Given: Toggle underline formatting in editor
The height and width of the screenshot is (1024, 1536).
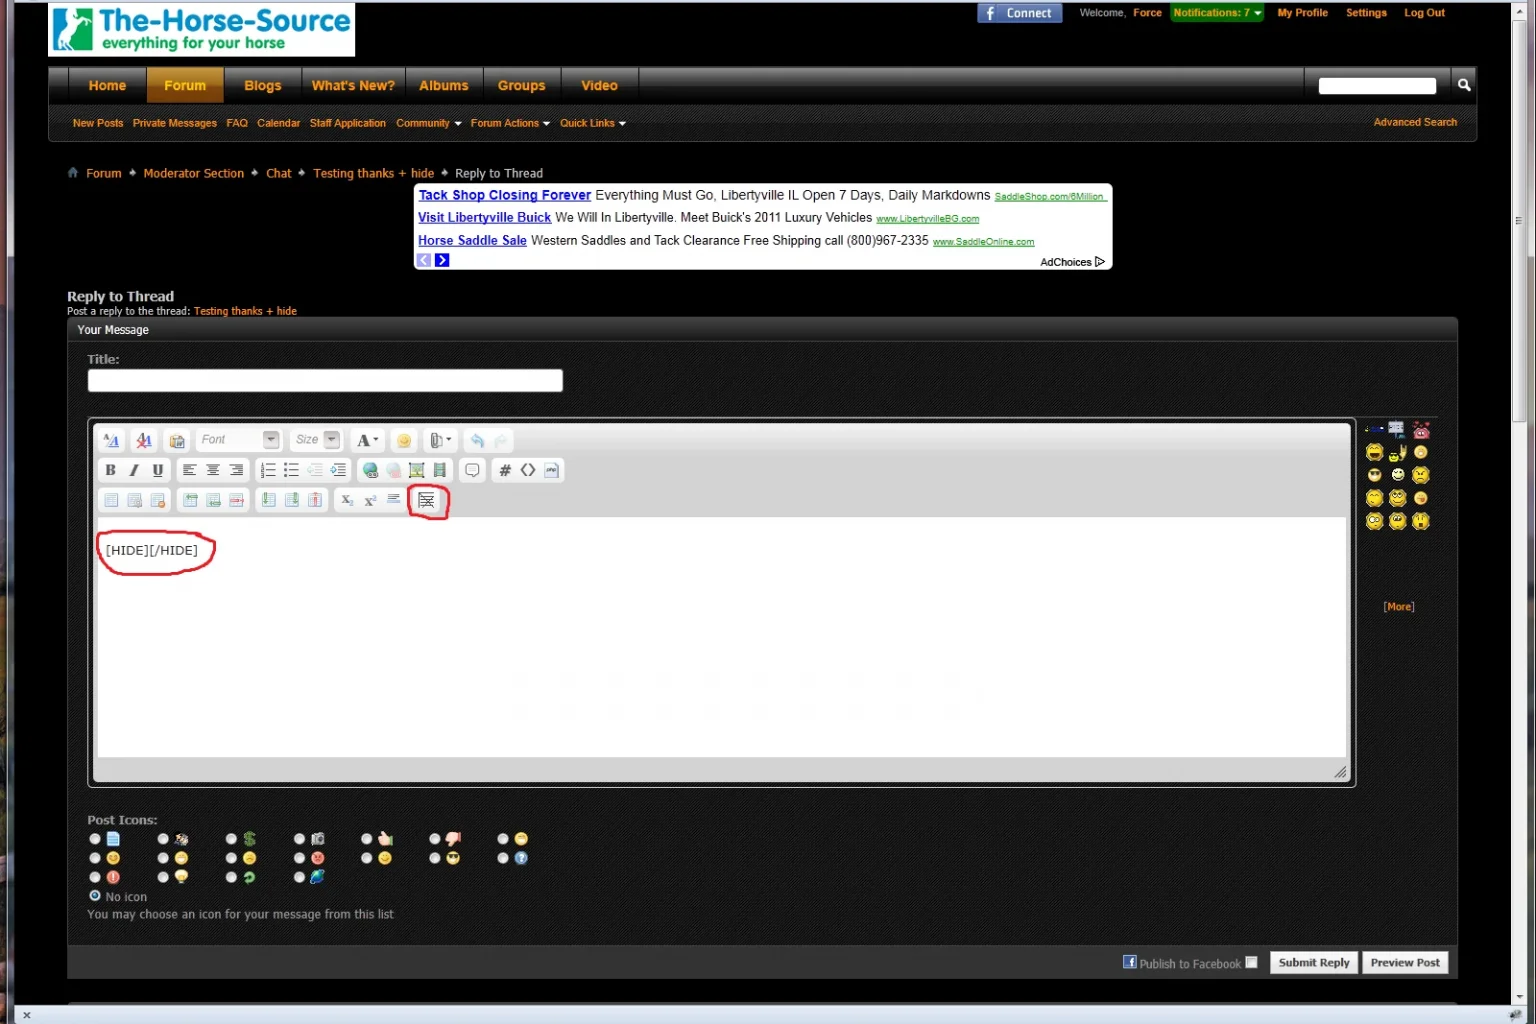Looking at the screenshot, I should [157, 470].
